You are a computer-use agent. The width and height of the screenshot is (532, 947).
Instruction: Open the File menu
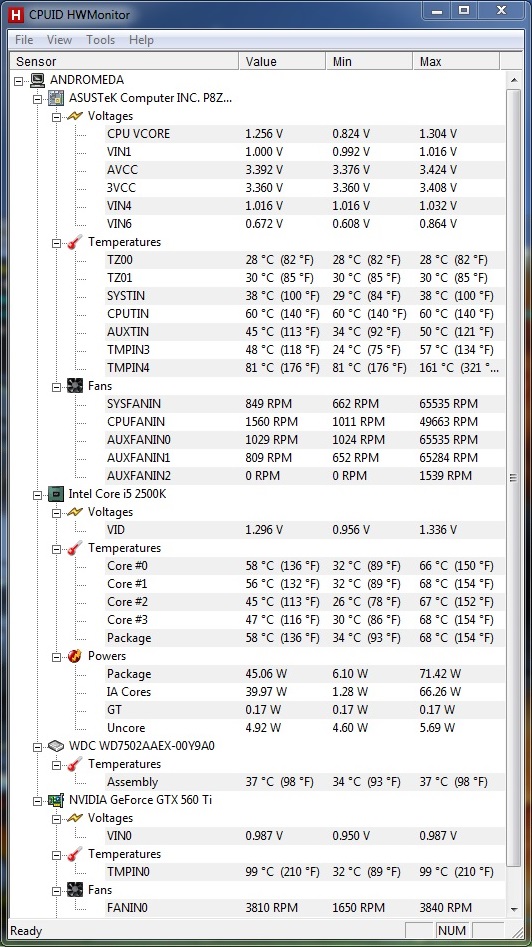pyautogui.click(x=24, y=40)
